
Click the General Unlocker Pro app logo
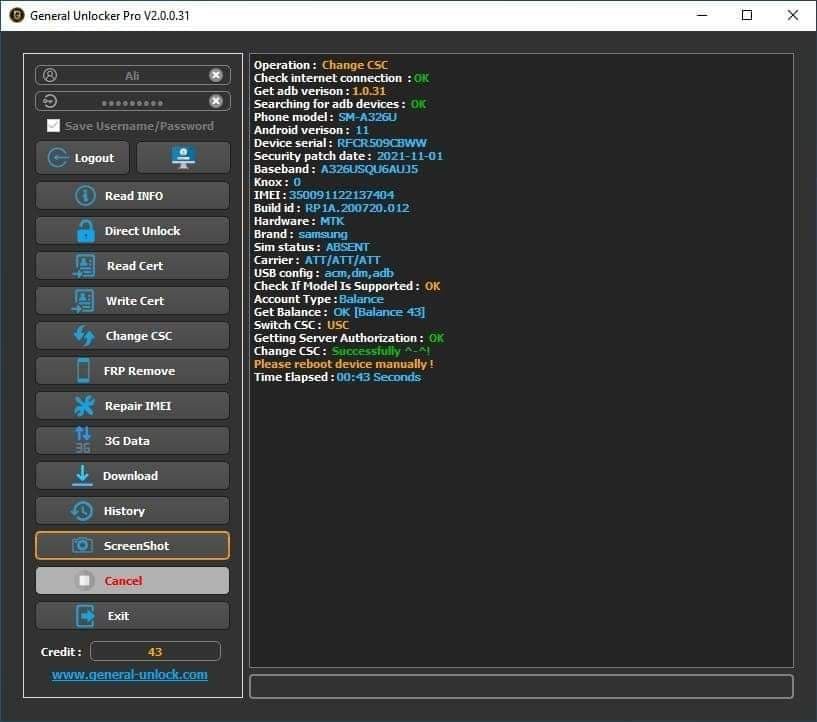pyautogui.click(x=17, y=15)
